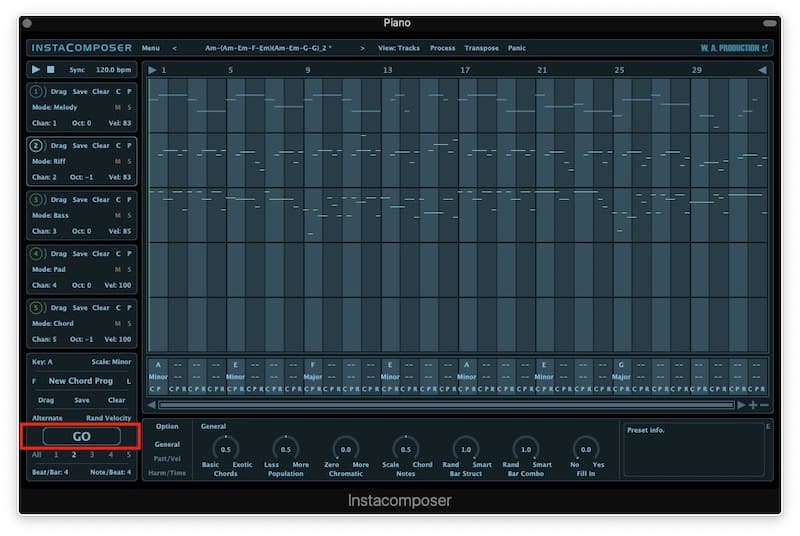Mute track 1 Melody
The height and width of the screenshot is (536, 800).
pos(118,108)
